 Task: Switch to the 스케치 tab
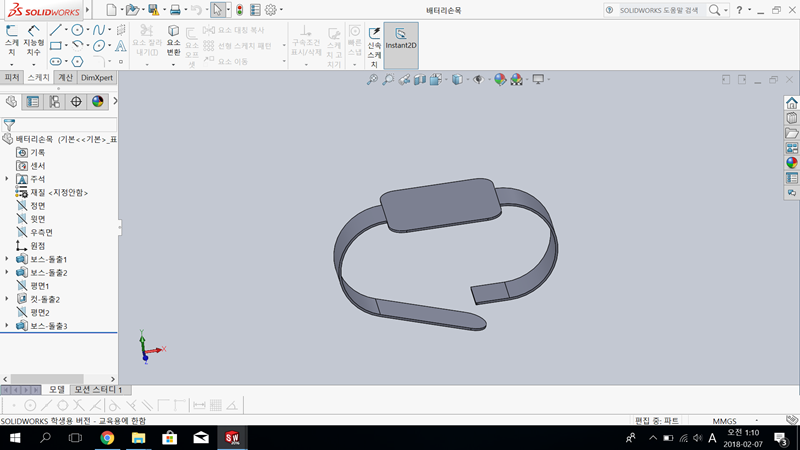click(x=38, y=78)
